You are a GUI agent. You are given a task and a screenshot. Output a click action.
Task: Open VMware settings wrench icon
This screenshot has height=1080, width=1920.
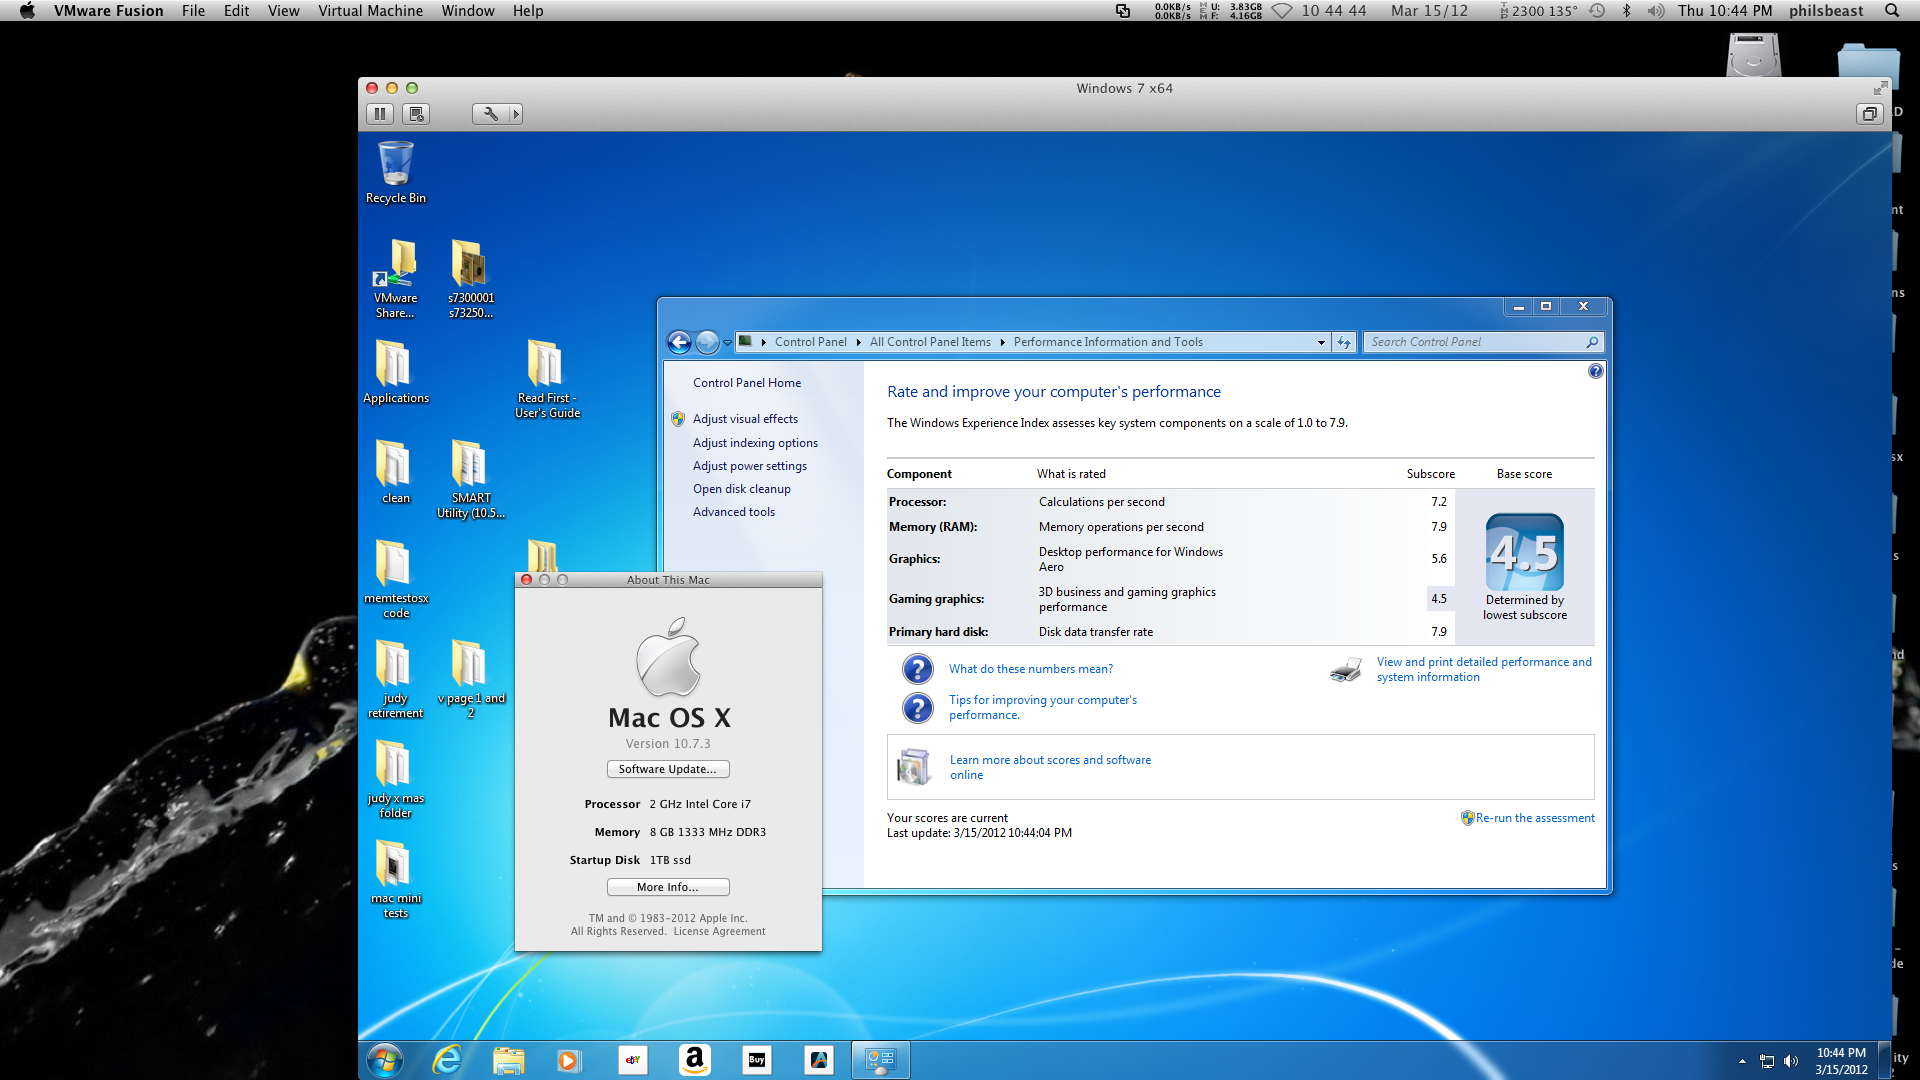[x=490, y=114]
